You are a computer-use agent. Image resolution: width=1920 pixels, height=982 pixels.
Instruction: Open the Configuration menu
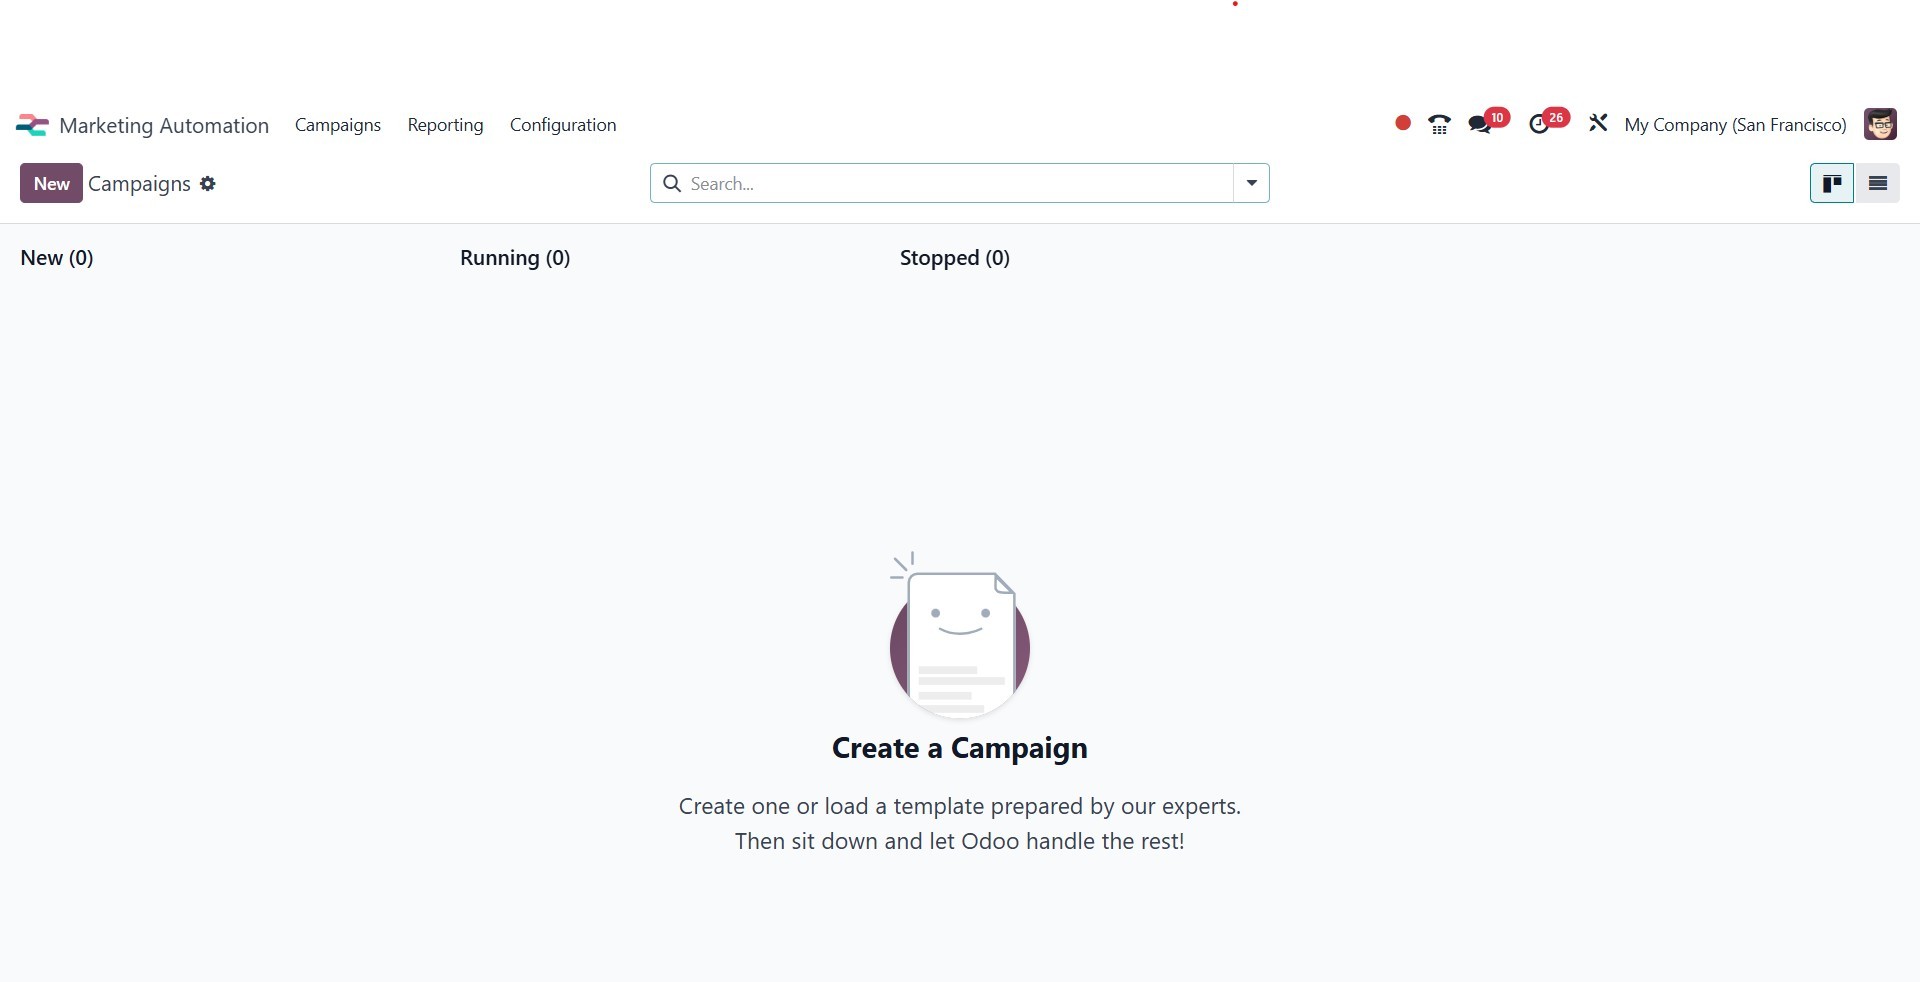[x=562, y=125]
